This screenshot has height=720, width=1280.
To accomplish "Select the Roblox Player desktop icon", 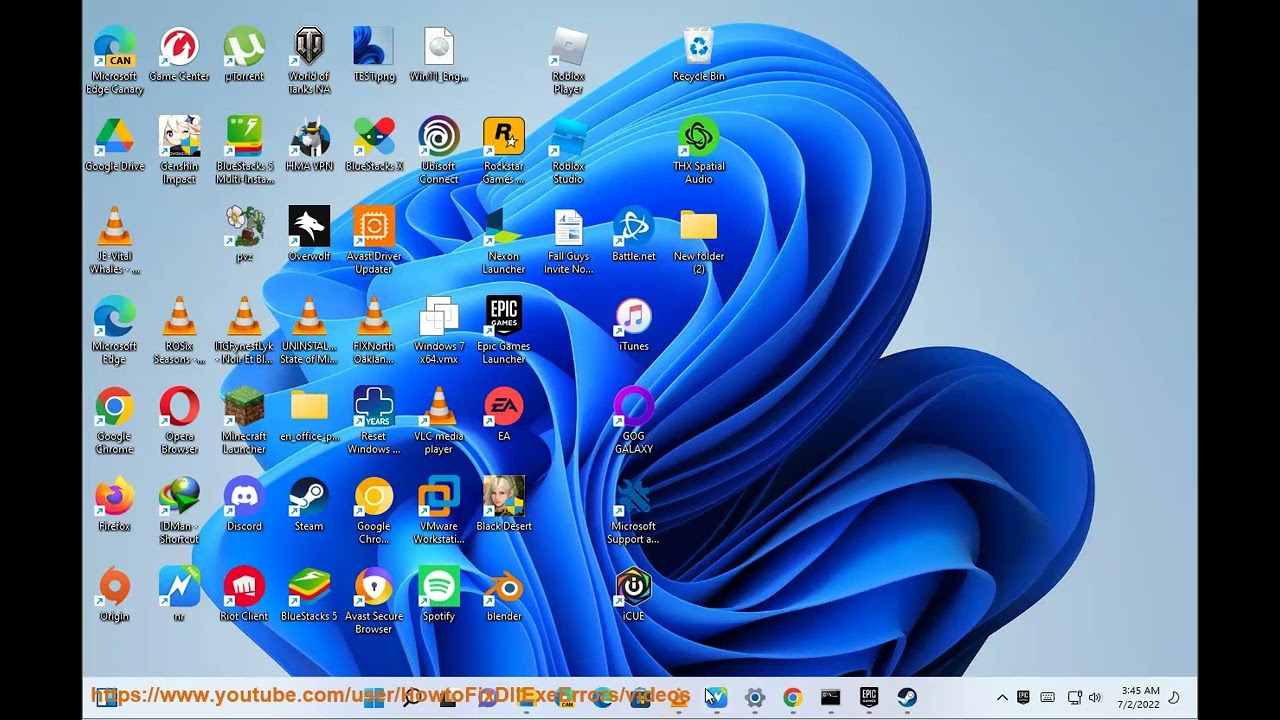I will pyautogui.click(x=568, y=61).
